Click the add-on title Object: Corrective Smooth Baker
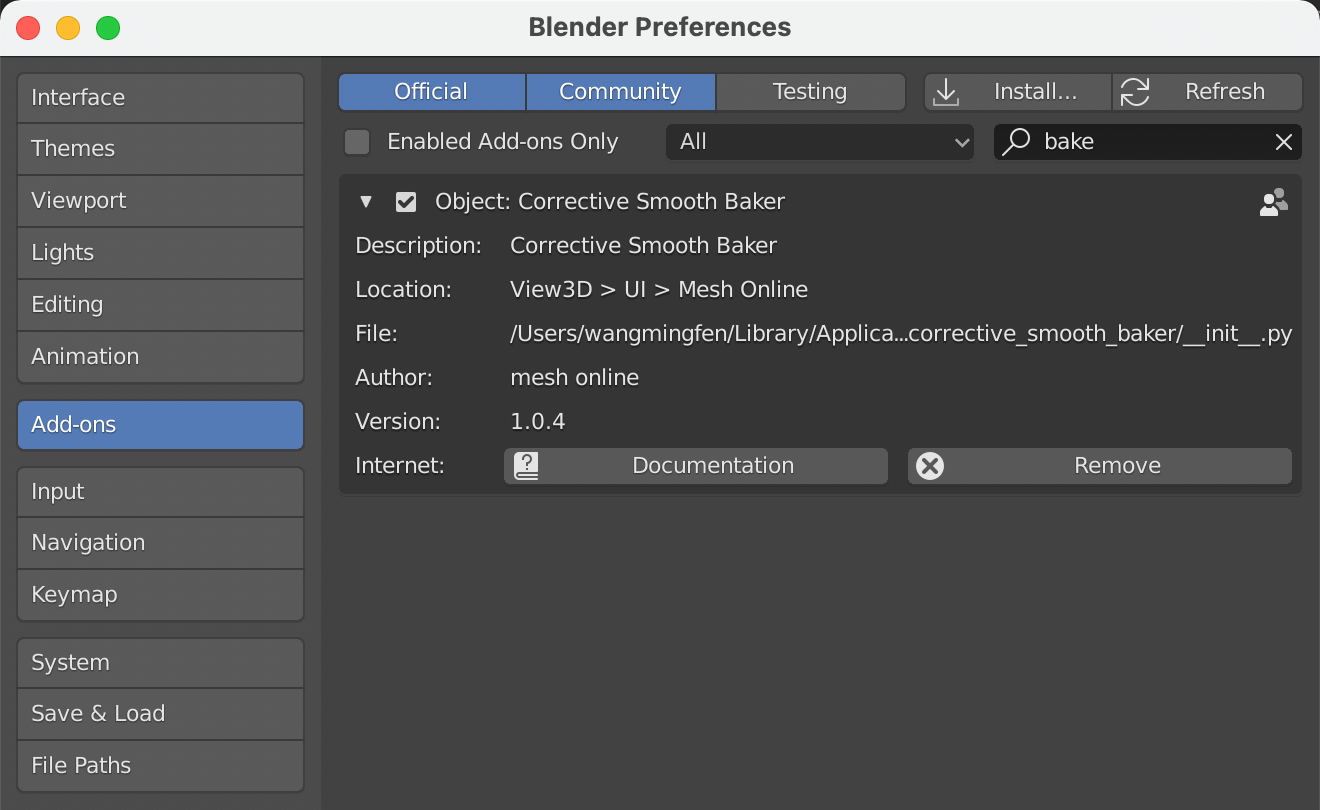Image resolution: width=1320 pixels, height=810 pixels. pos(610,202)
